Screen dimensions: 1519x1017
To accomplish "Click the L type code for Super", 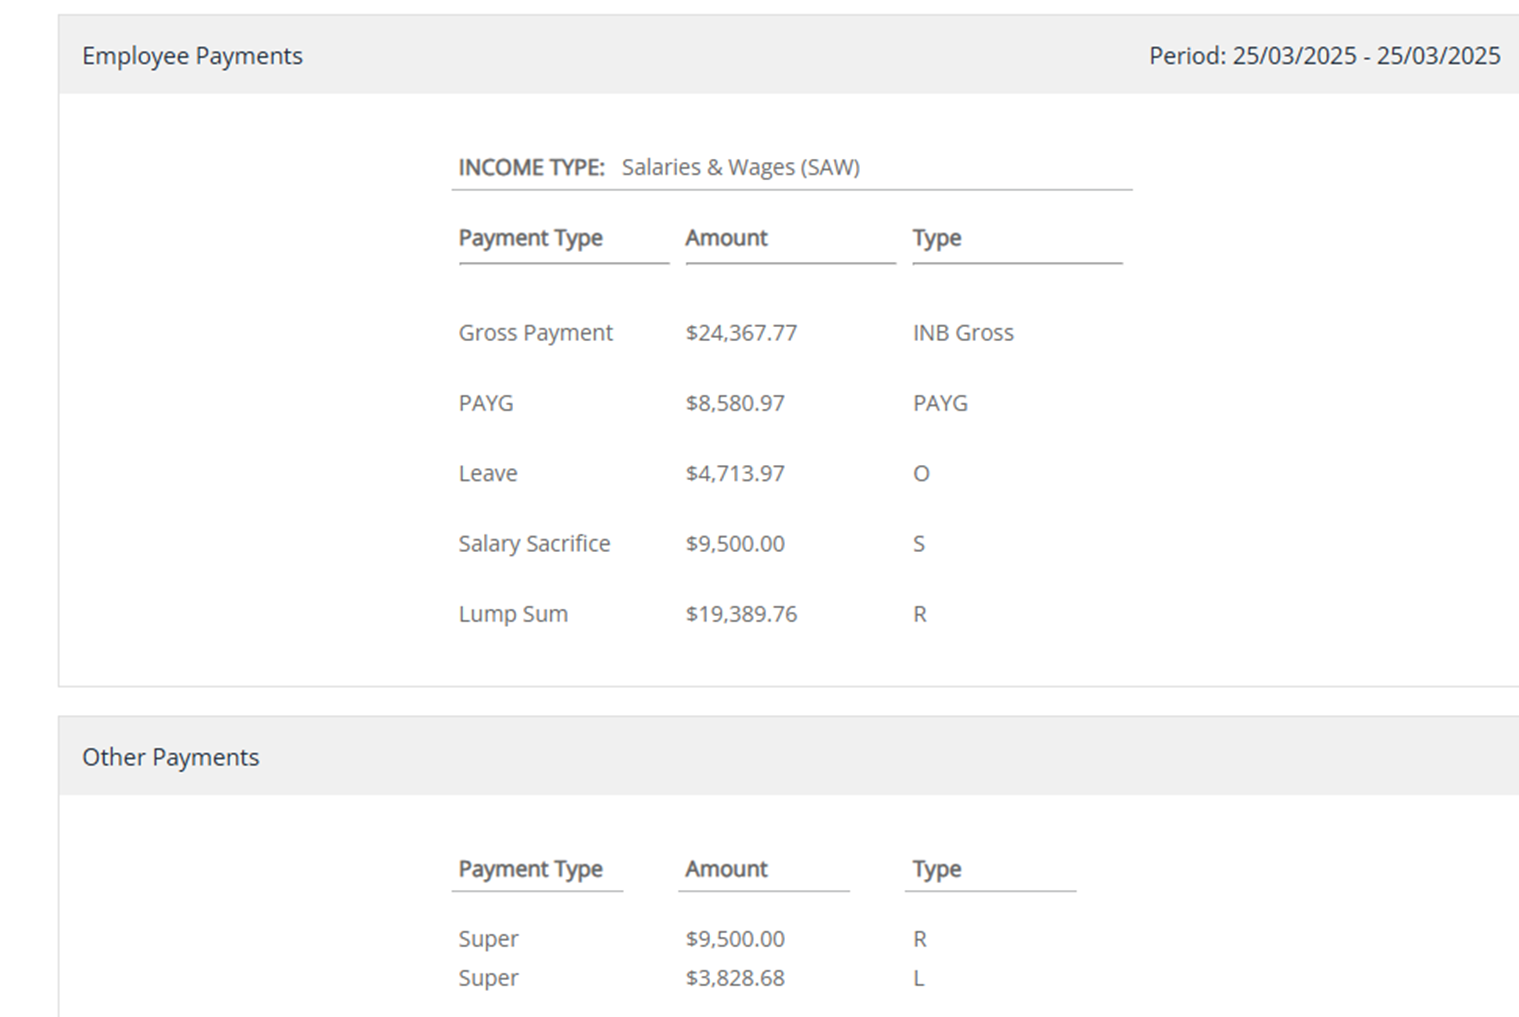I will [918, 978].
